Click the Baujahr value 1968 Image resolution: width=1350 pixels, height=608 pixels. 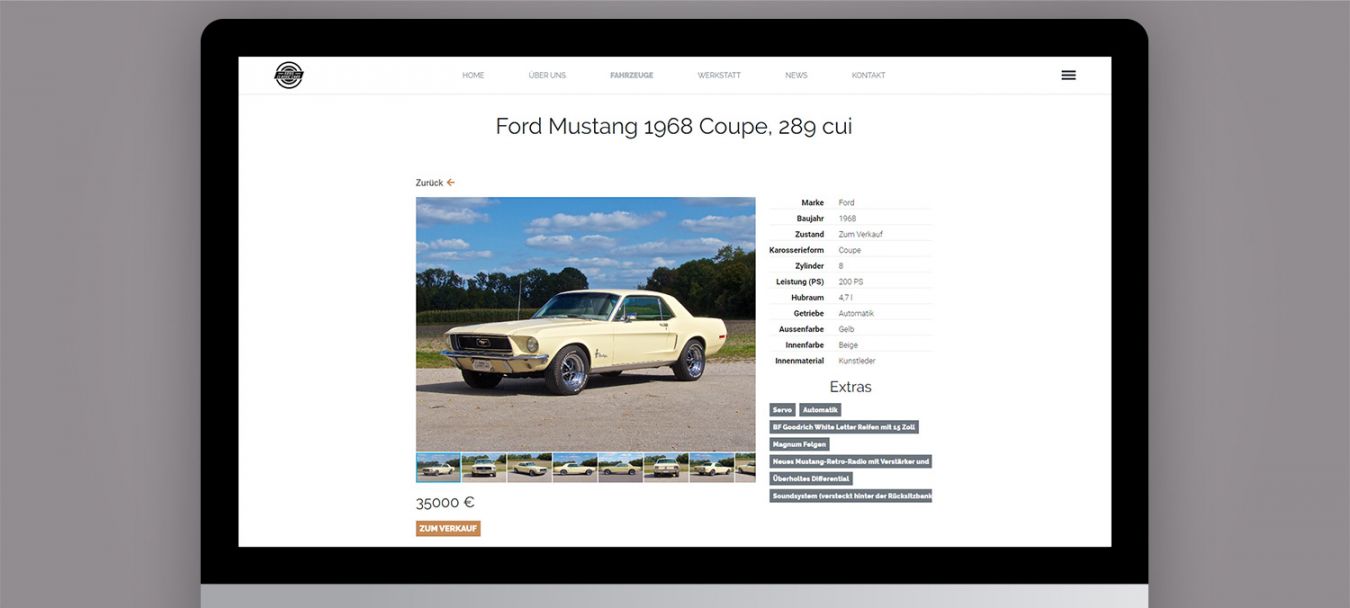click(x=847, y=219)
